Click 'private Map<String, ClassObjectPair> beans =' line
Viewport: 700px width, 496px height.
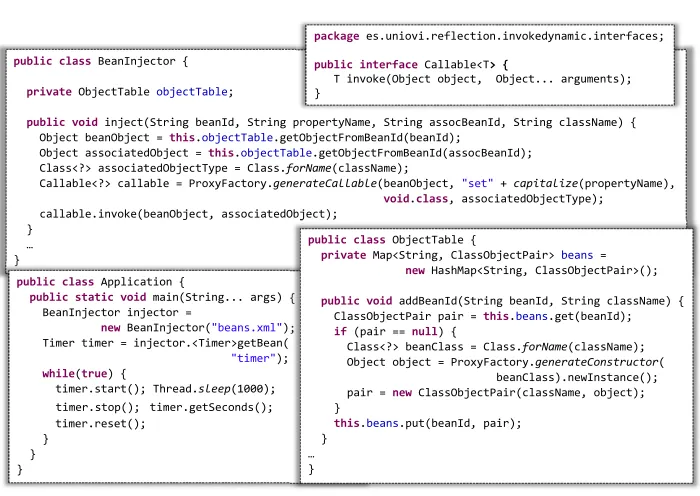[463, 255]
